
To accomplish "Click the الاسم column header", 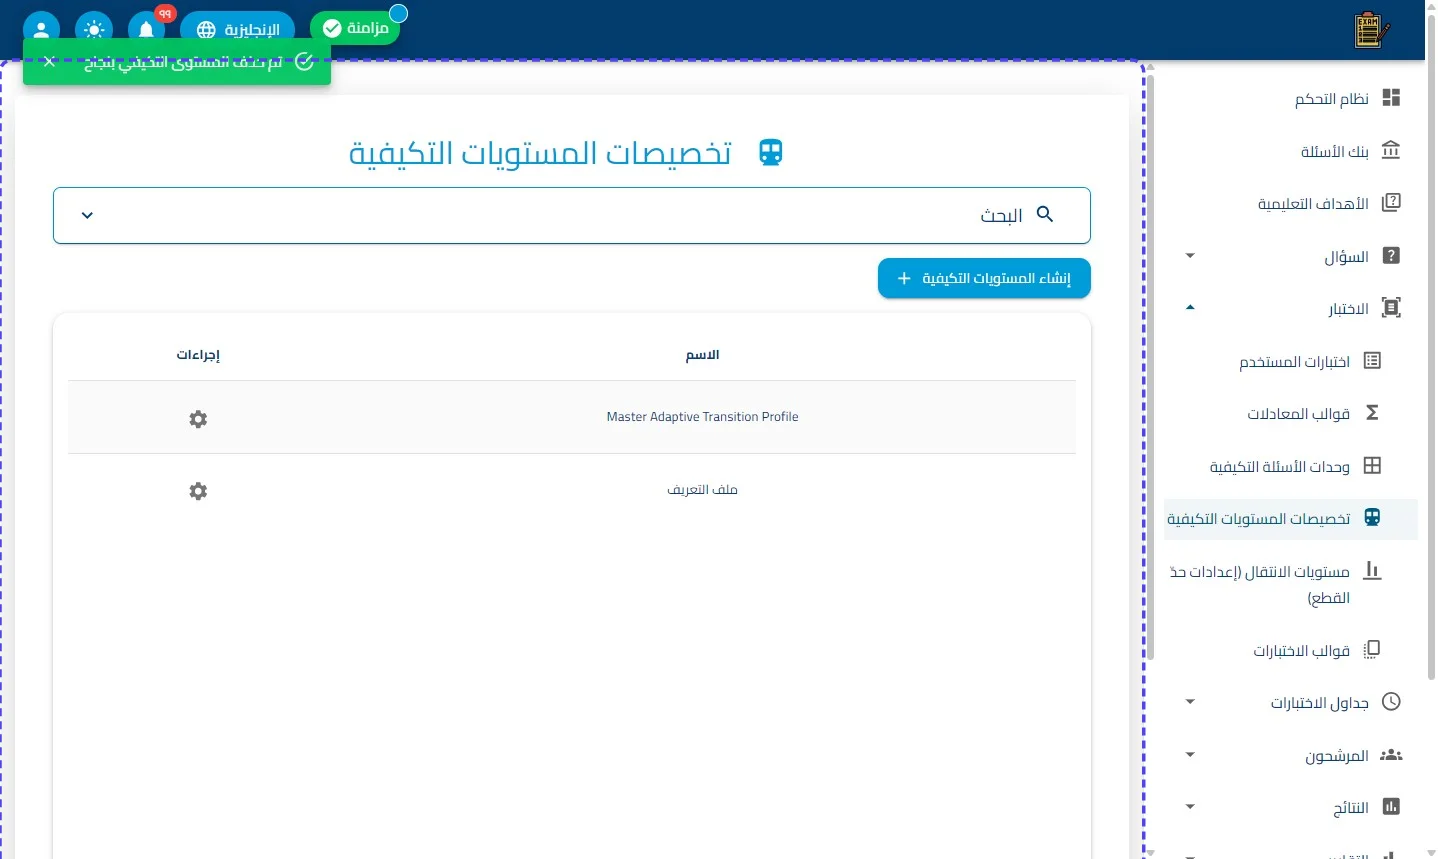I will coord(702,355).
